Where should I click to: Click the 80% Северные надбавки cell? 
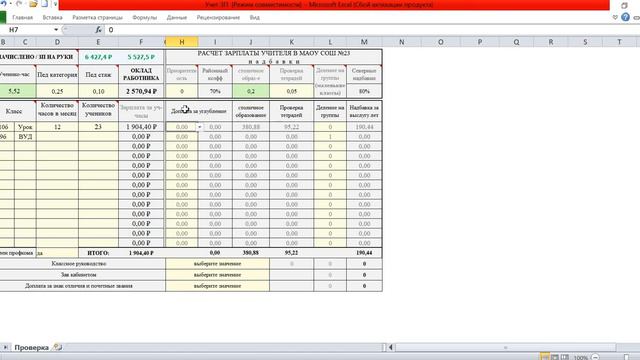[364, 91]
